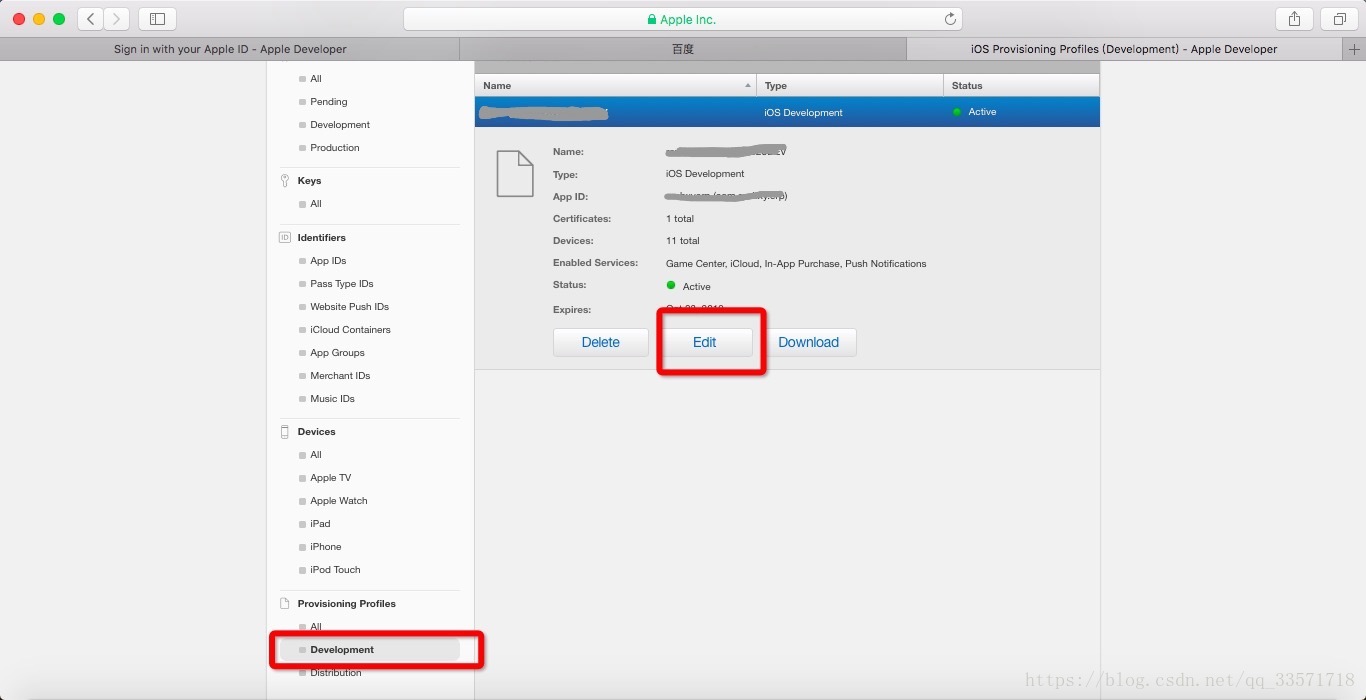Open Production certificates in sidebar
The height and width of the screenshot is (700, 1366).
(x=335, y=148)
